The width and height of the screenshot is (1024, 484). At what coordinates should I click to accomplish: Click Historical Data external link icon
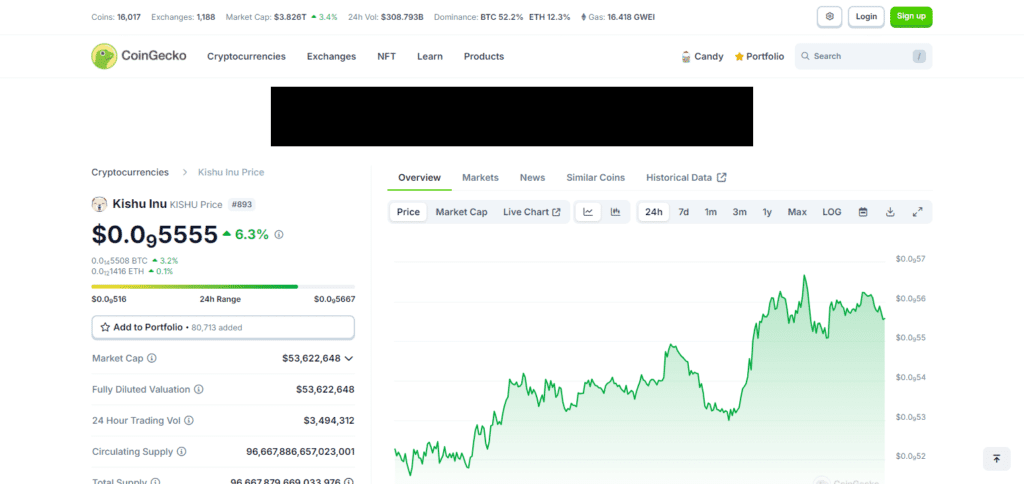click(722, 177)
